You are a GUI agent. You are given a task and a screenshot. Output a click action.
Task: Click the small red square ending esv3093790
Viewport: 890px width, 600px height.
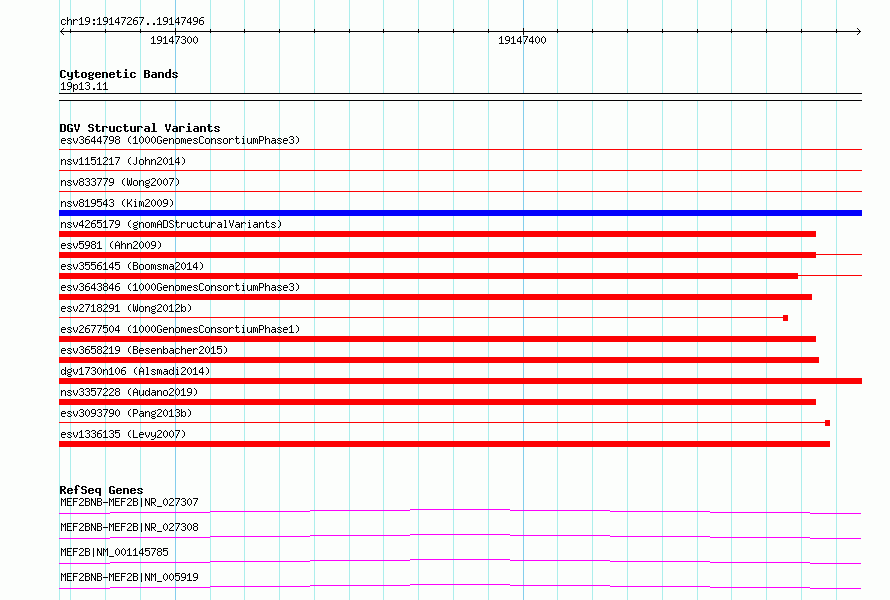tap(828, 423)
